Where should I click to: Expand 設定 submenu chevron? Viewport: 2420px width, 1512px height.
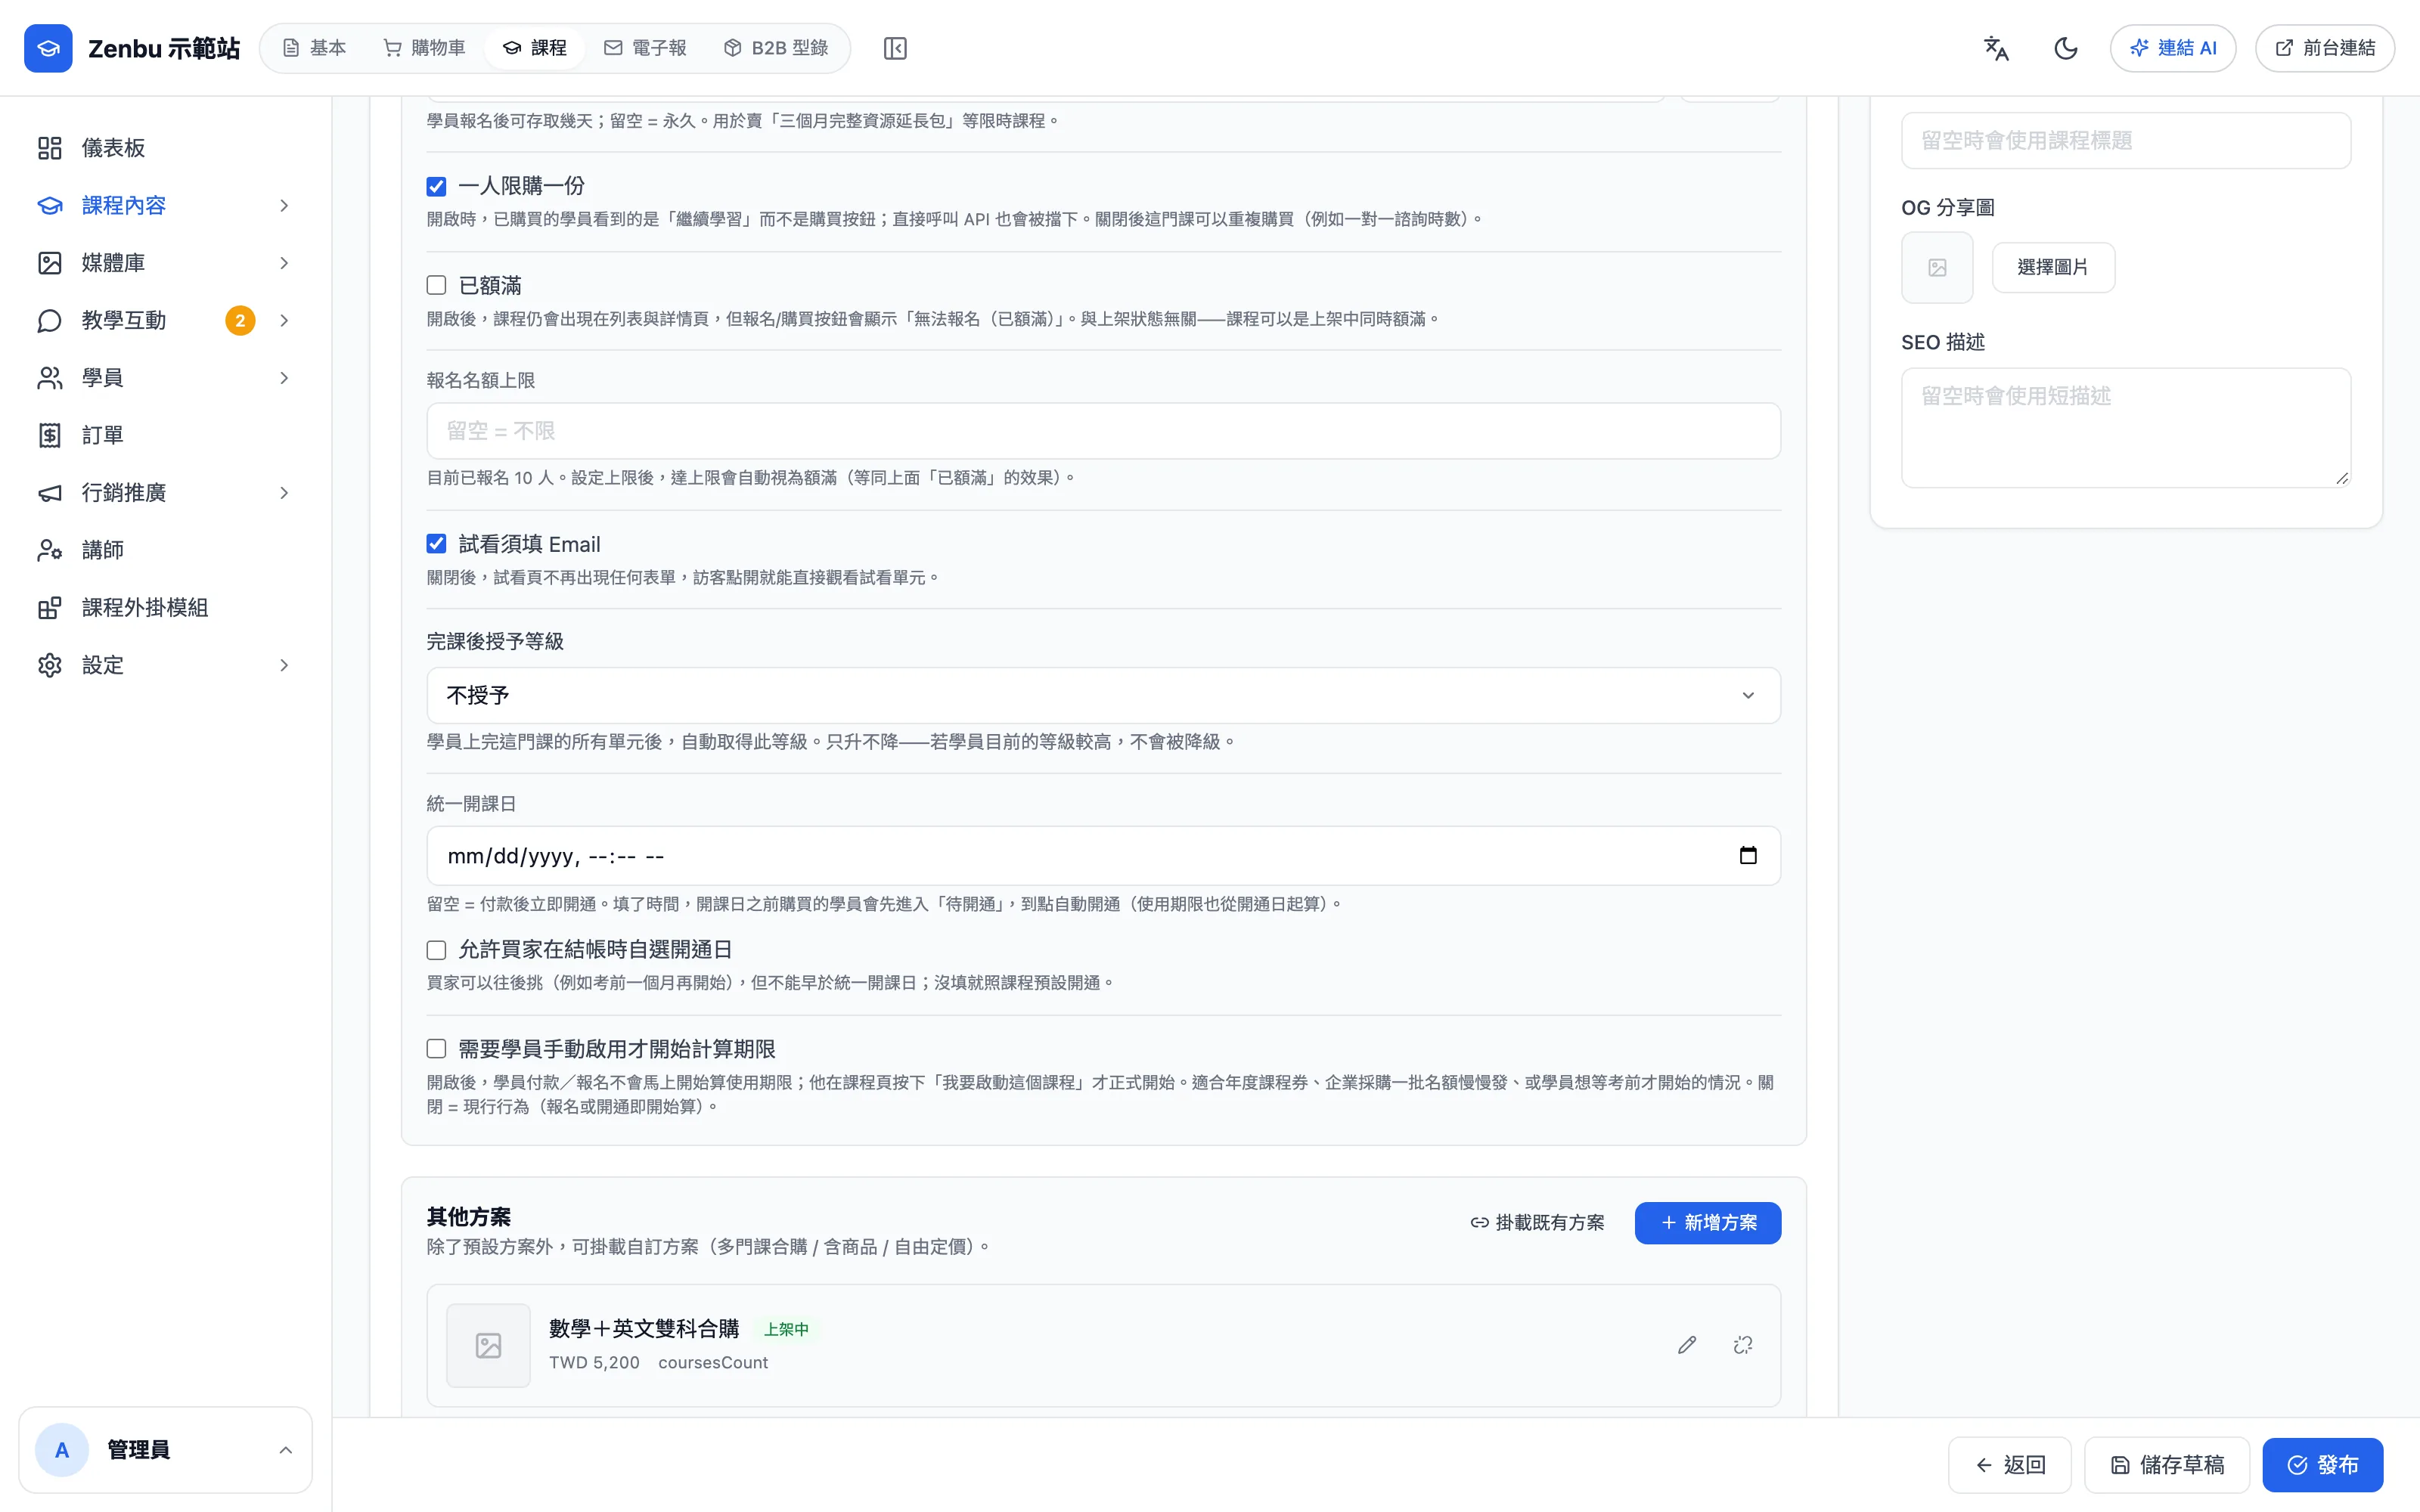284,665
